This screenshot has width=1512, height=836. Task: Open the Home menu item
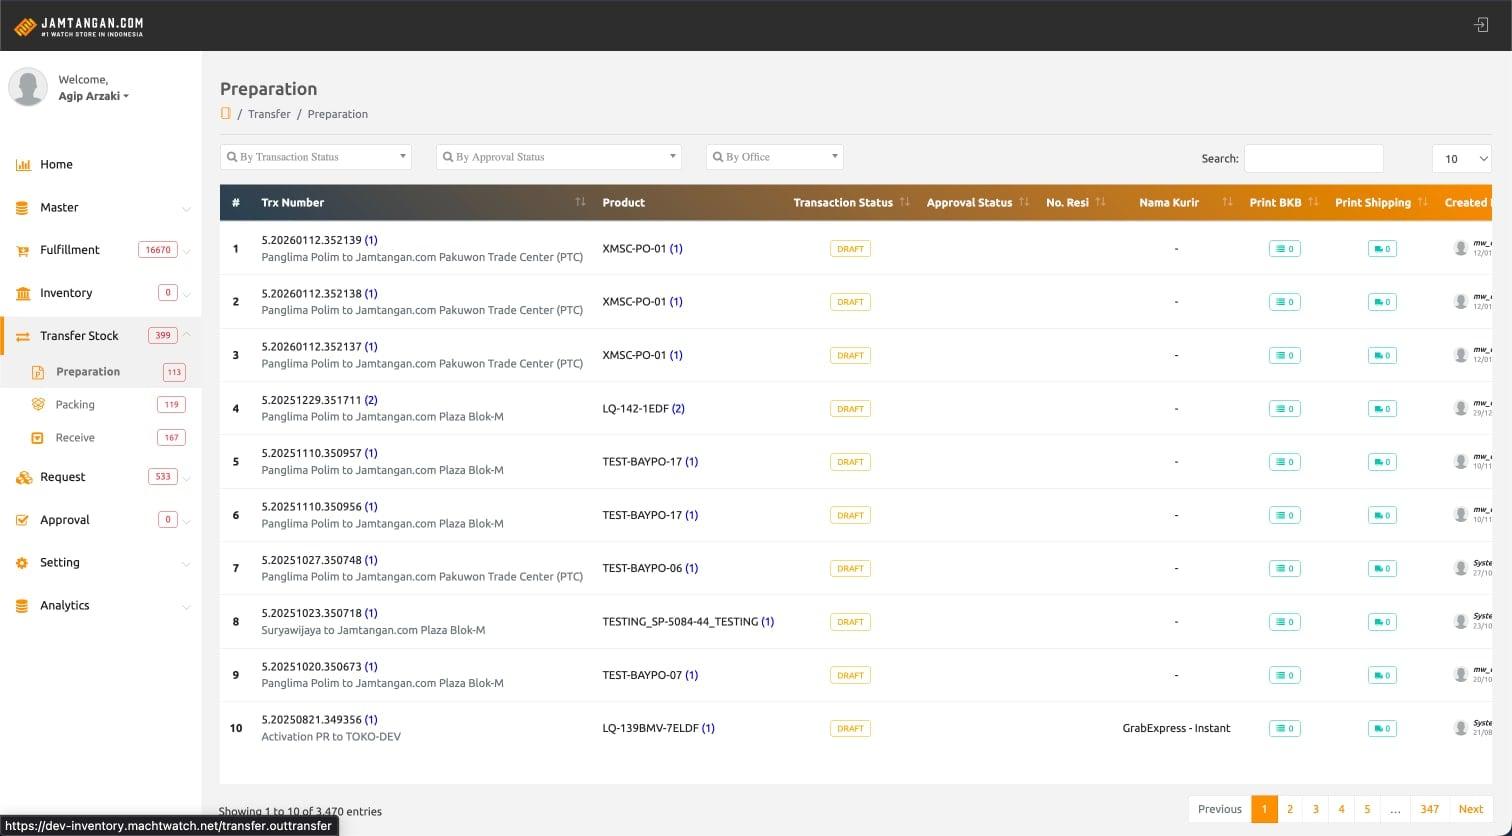[x=56, y=164]
